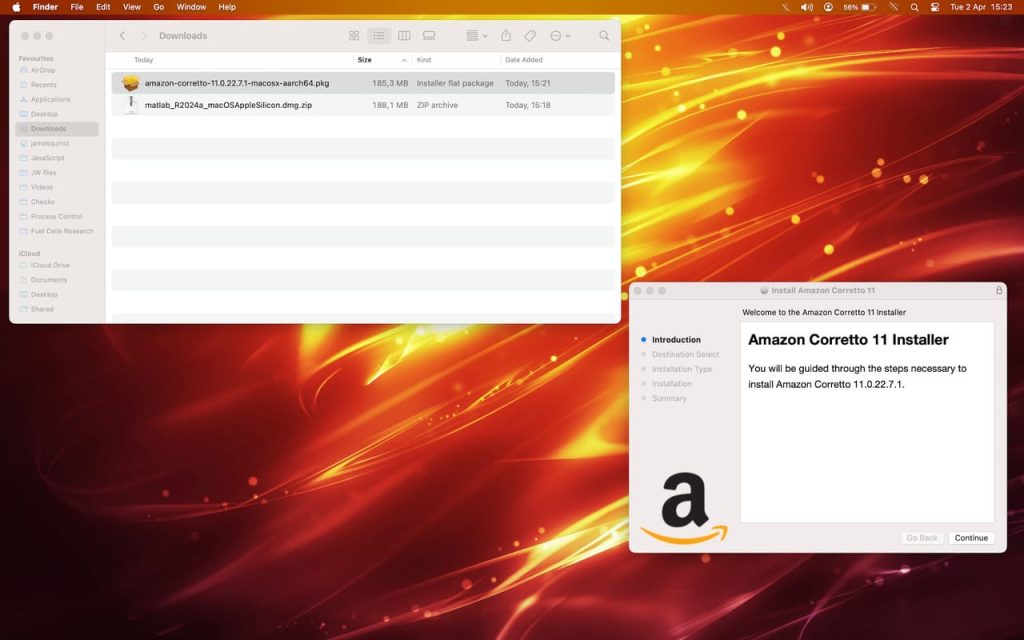Go forward in Finder with the forward arrow
Viewport: 1024px width, 640px height.
pyautogui.click(x=144, y=36)
